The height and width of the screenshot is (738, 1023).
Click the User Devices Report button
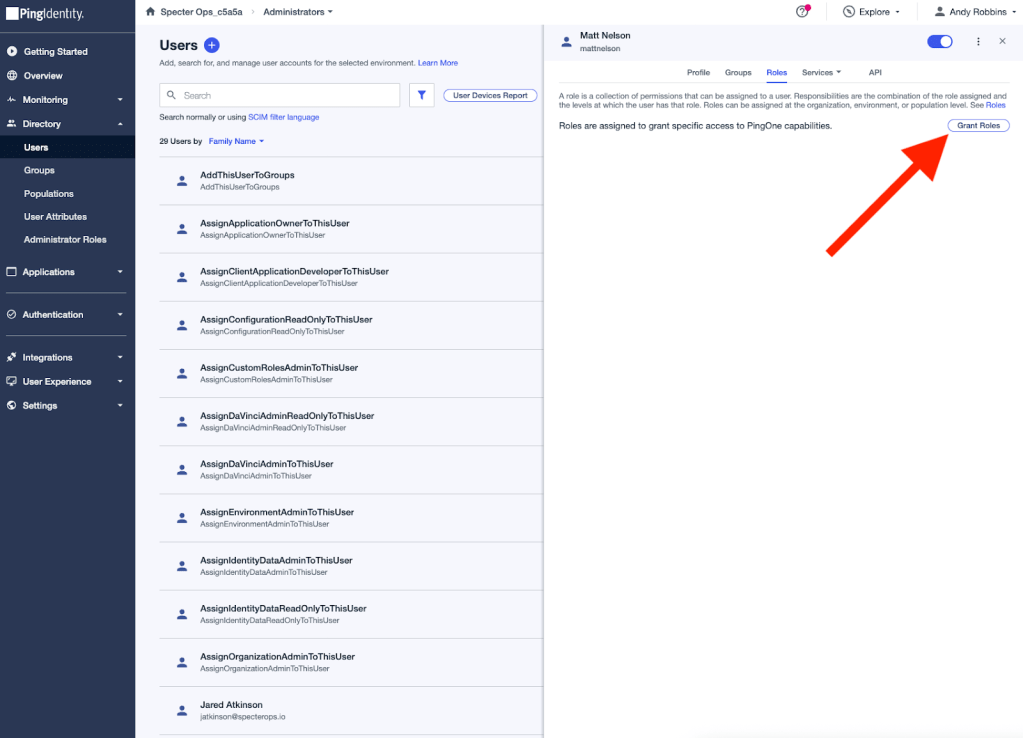coord(489,95)
